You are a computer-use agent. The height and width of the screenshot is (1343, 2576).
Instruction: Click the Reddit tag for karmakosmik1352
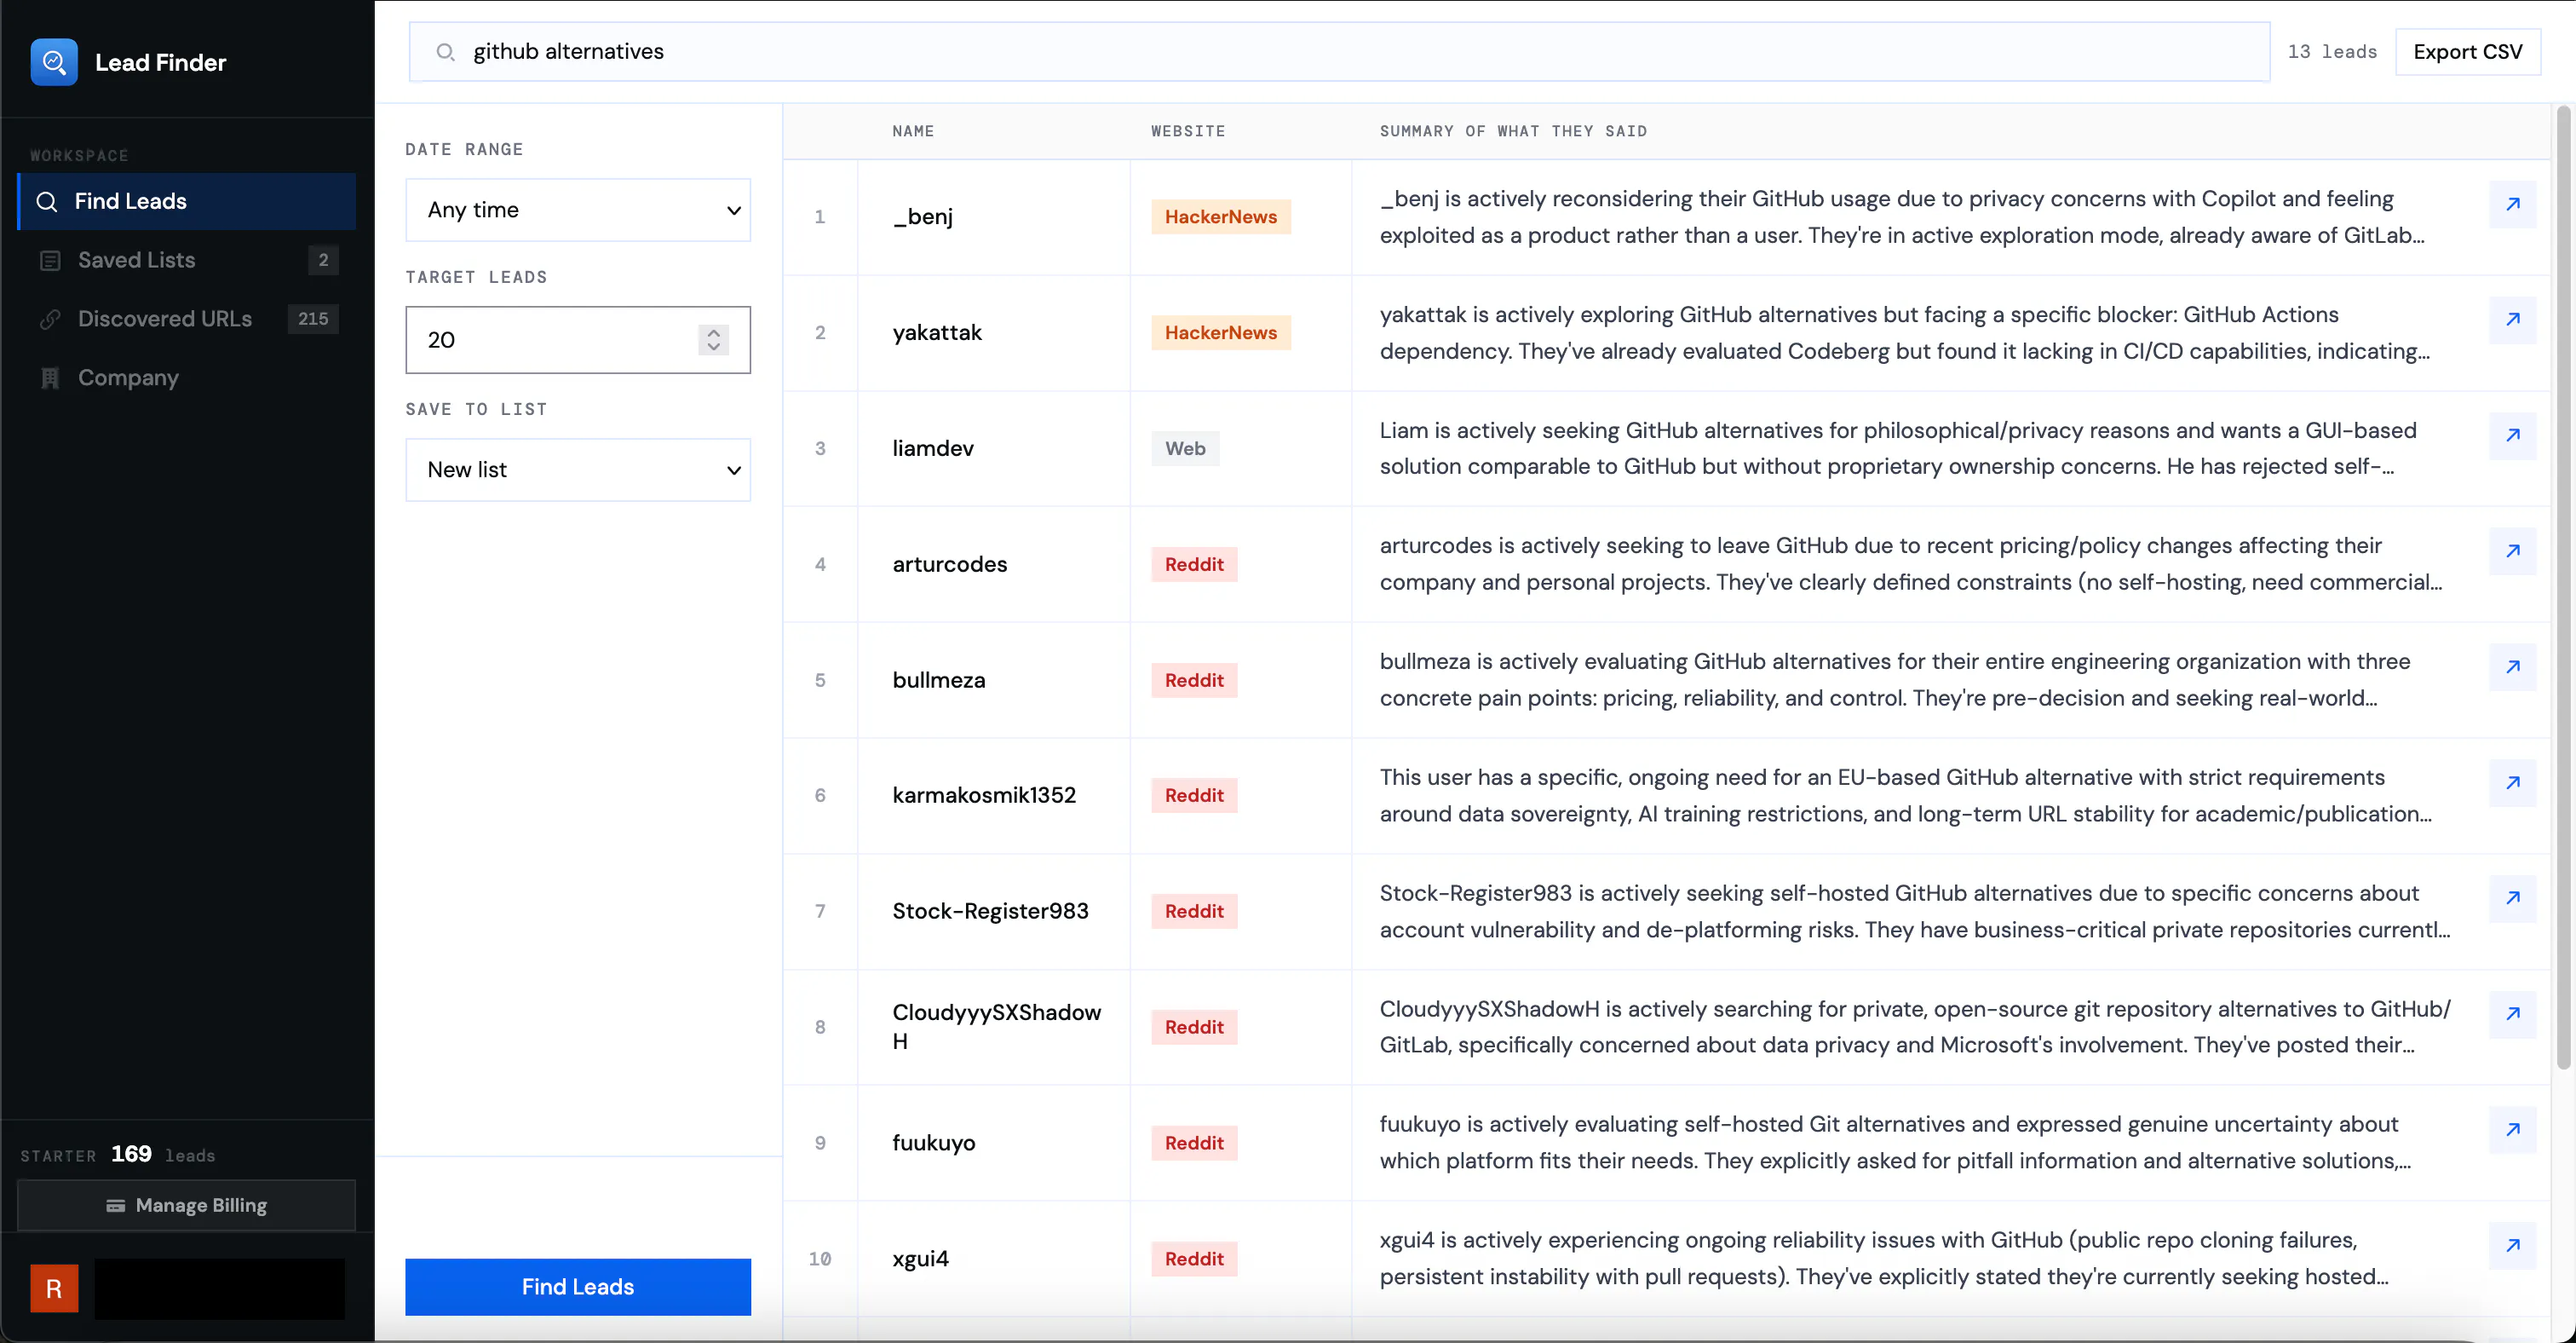pyautogui.click(x=1194, y=796)
